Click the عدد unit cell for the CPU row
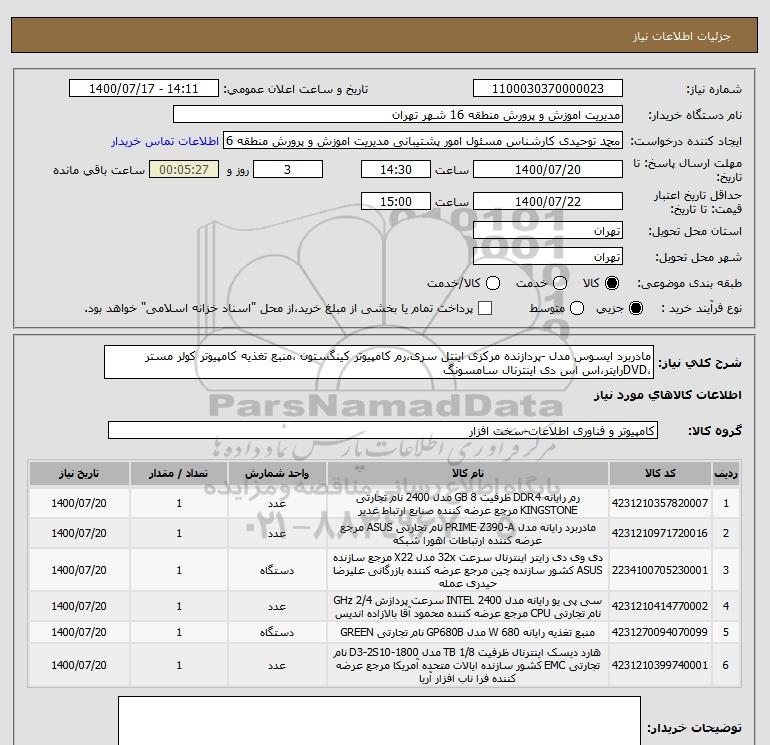The width and height of the screenshot is (770, 745). click(277, 607)
